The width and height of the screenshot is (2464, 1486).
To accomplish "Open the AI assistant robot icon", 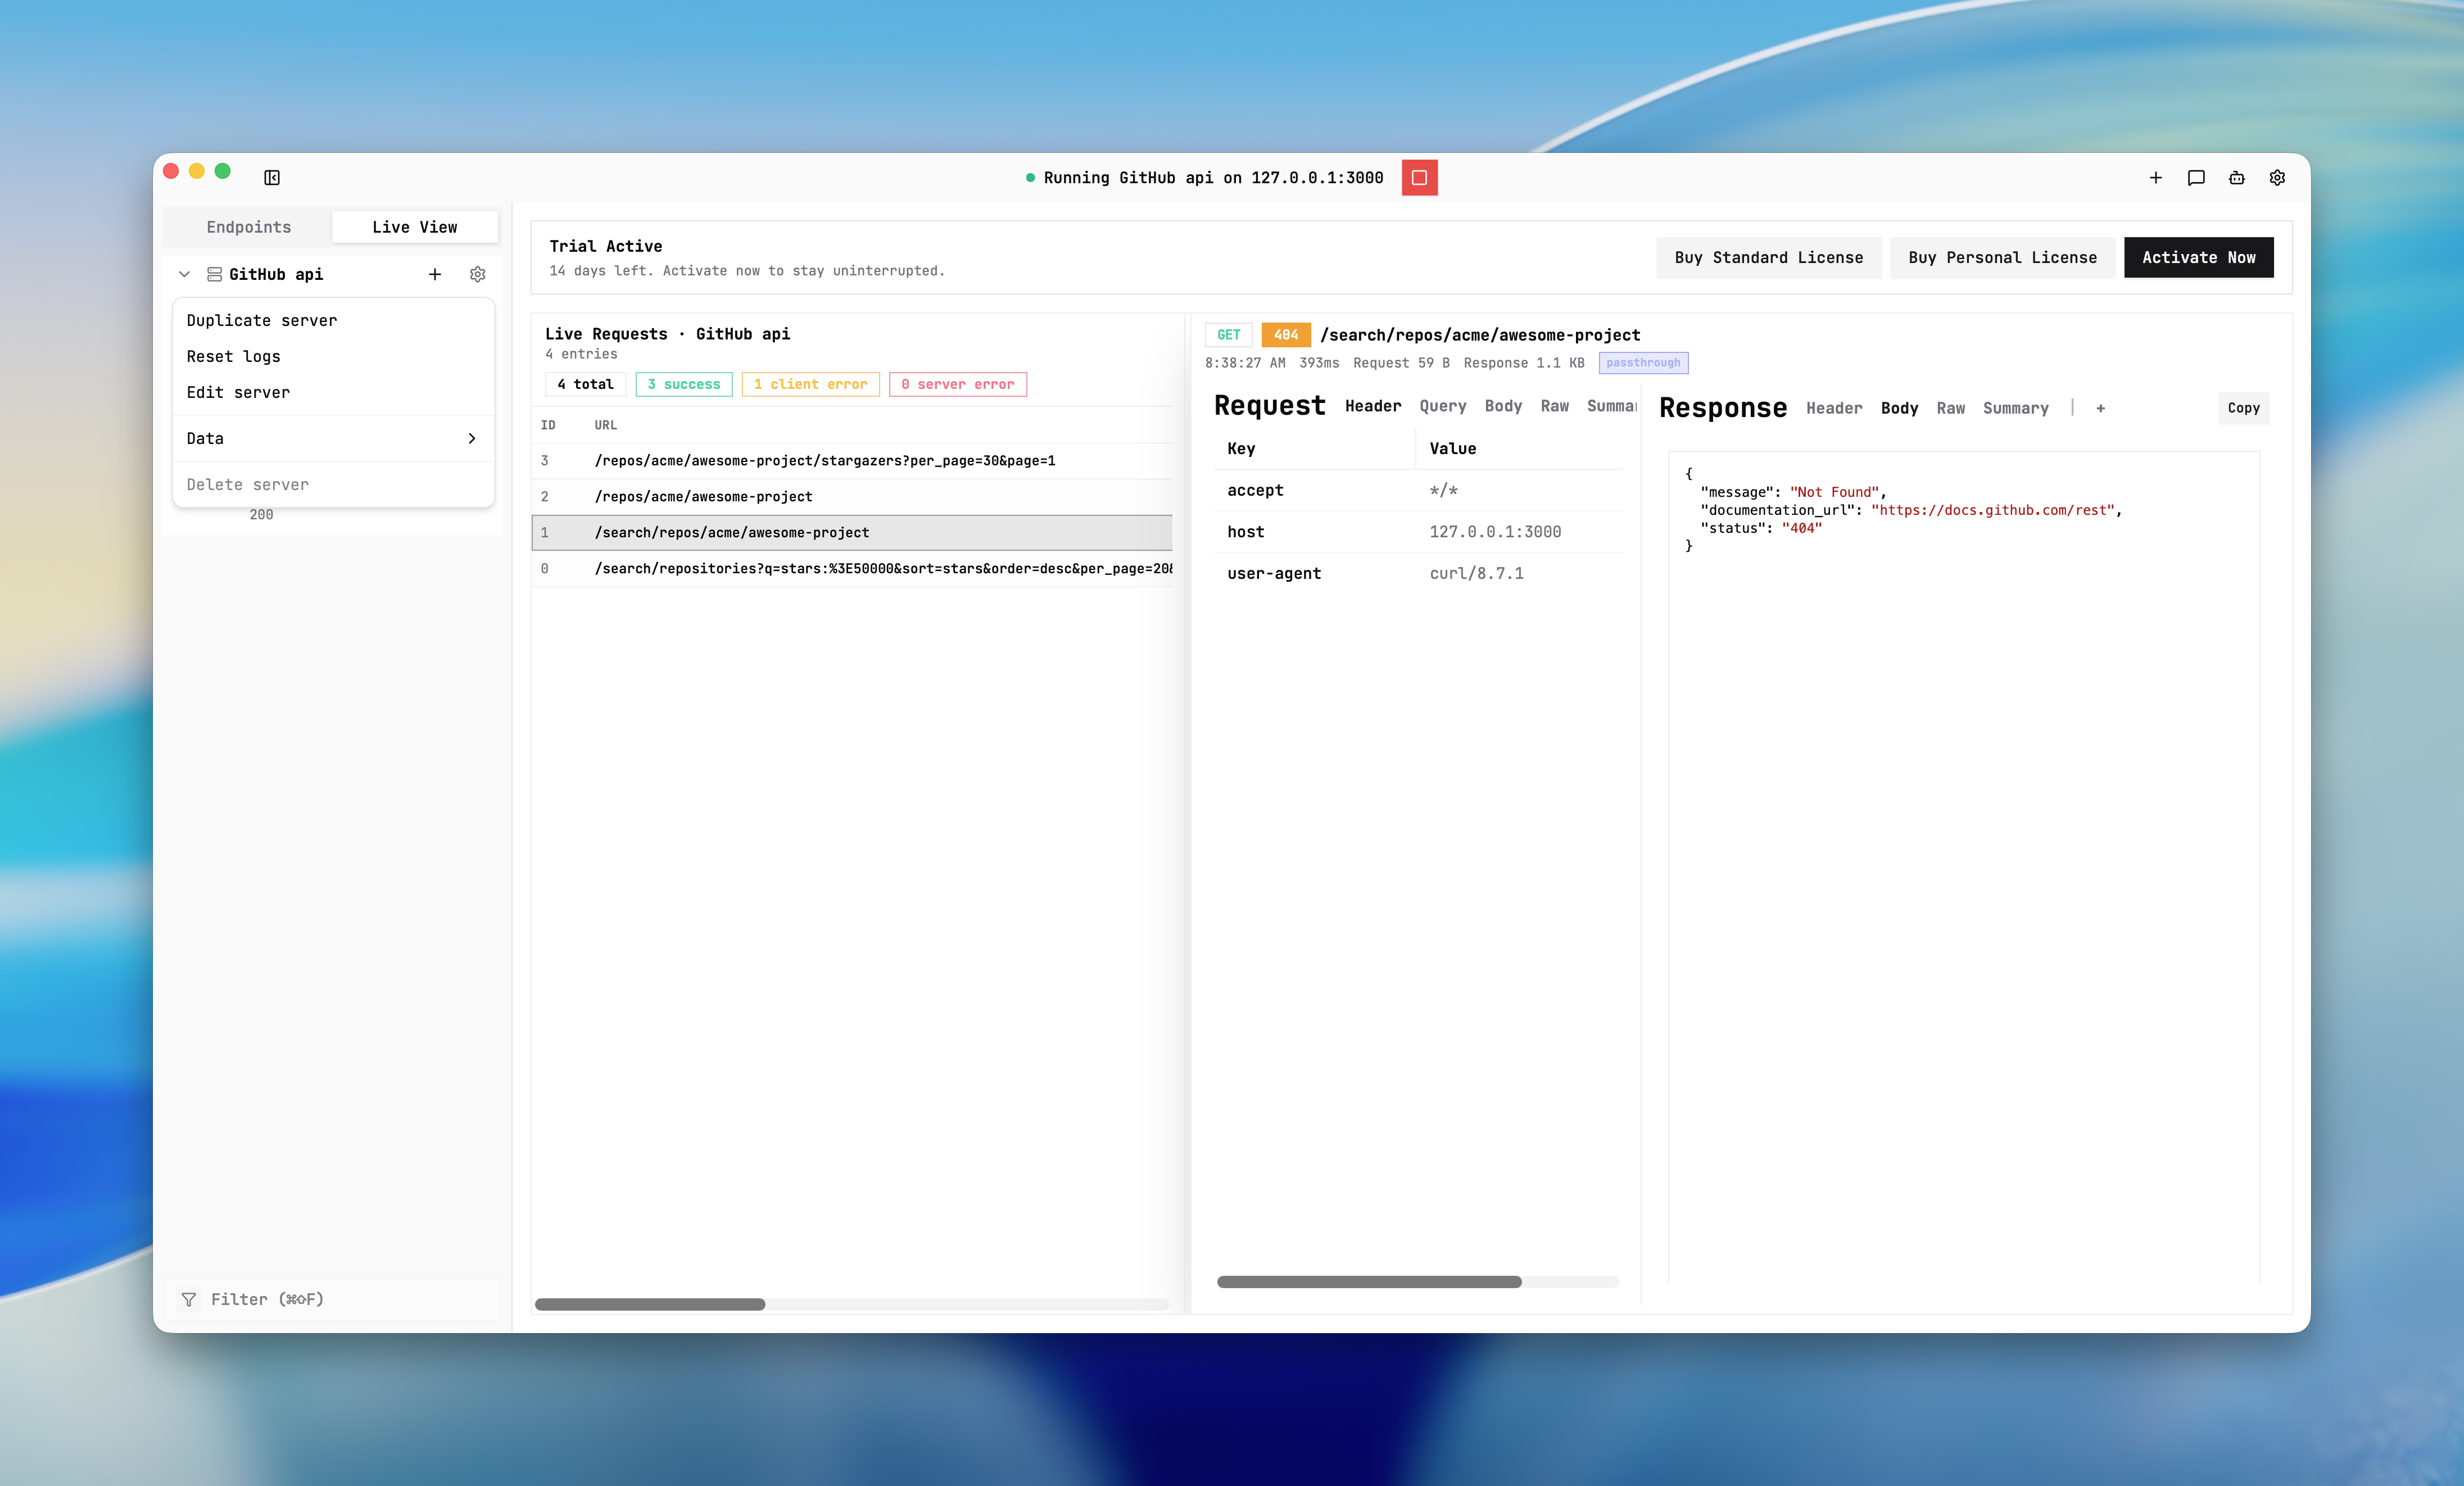I will [x=2237, y=177].
